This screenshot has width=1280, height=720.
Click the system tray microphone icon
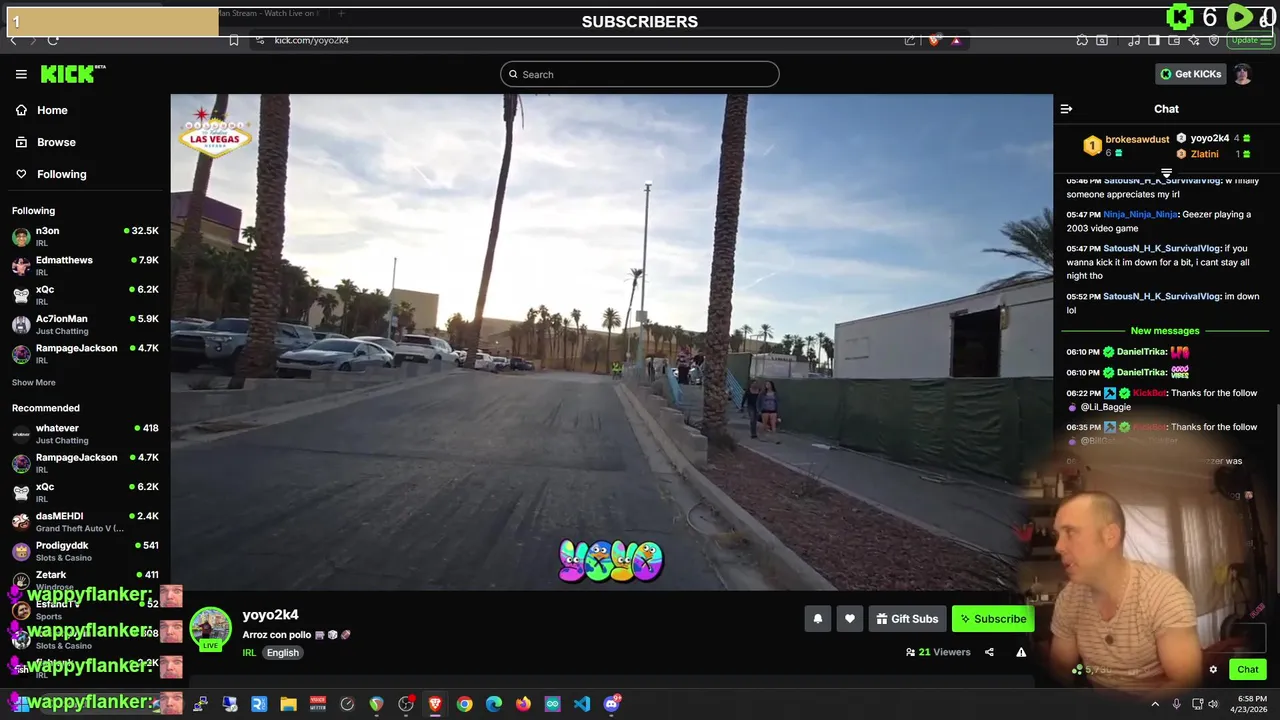(x=1176, y=704)
